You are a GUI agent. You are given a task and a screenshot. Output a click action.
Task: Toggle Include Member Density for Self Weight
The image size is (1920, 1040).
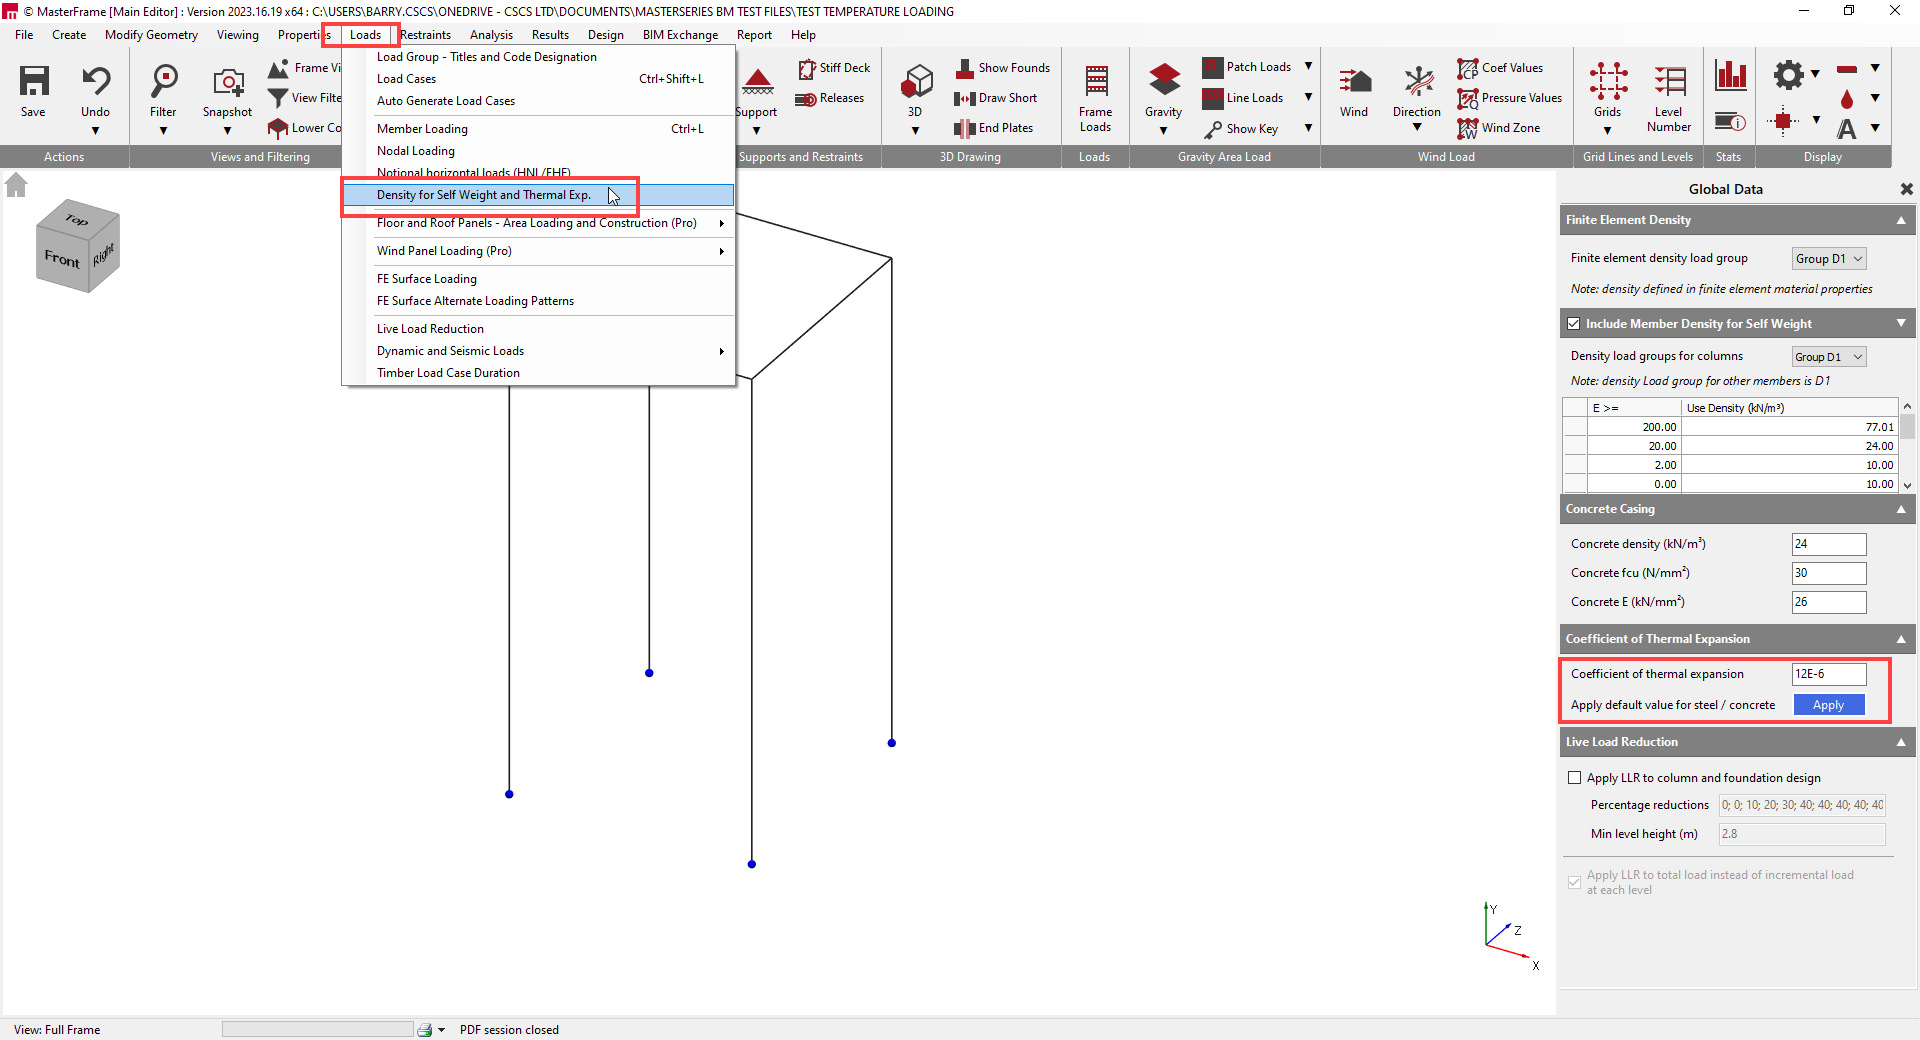click(1574, 324)
